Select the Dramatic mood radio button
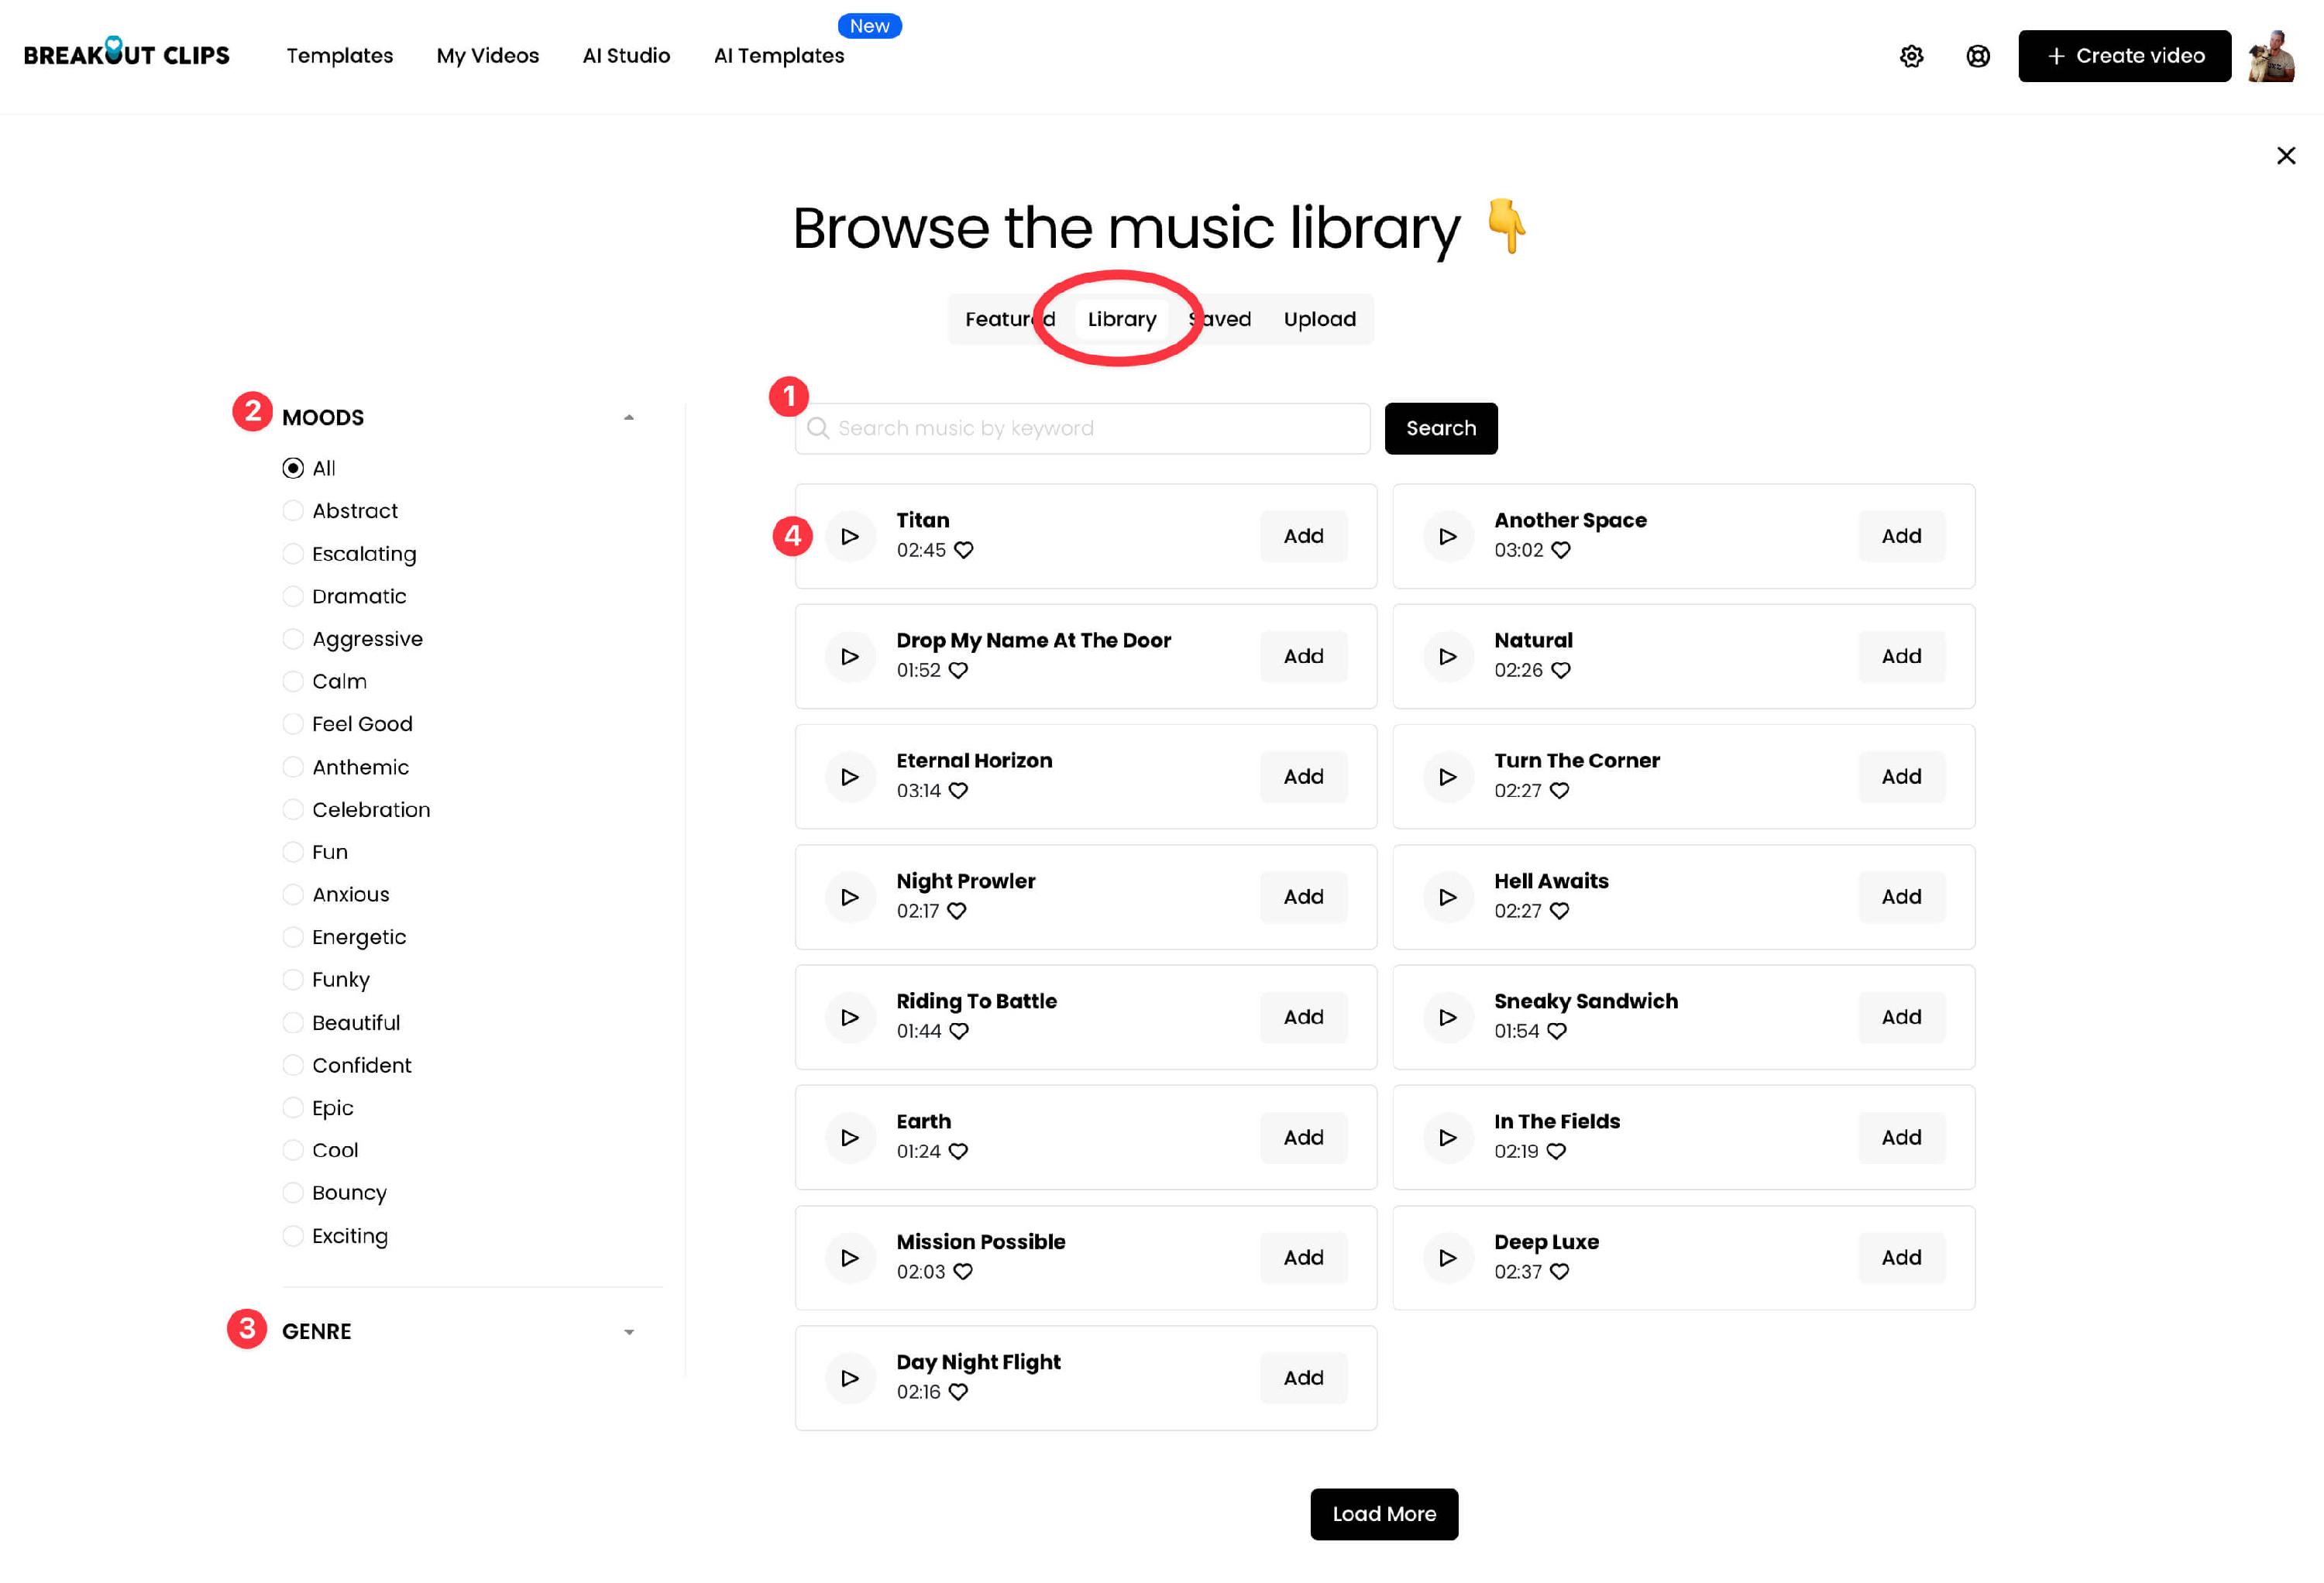The height and width of the screenshot is (1583, 2324). tap(293, 596)
